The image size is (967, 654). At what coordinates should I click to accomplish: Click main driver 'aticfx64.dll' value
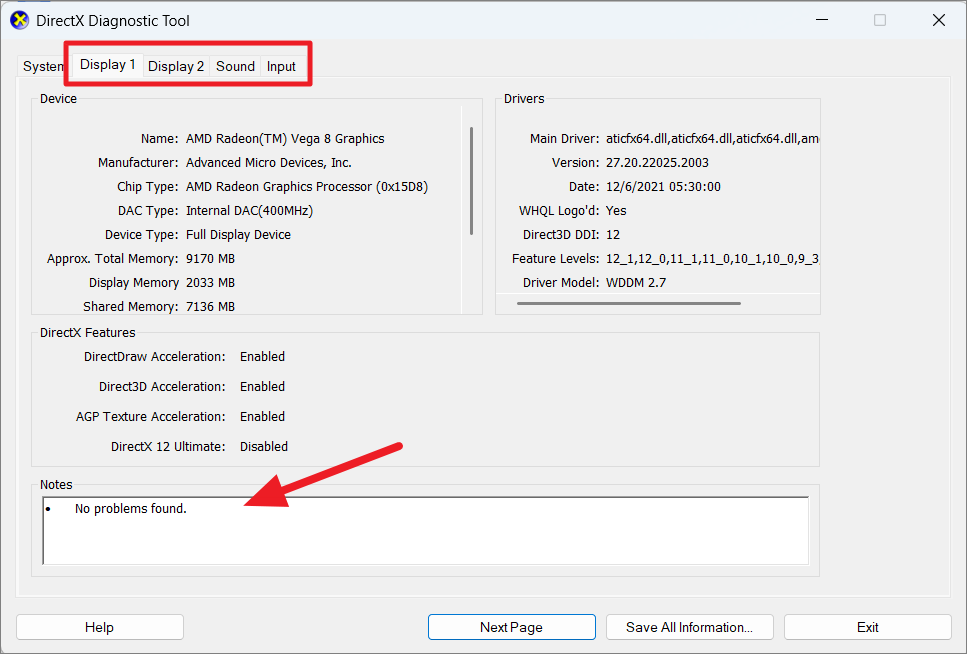(712, 138)
